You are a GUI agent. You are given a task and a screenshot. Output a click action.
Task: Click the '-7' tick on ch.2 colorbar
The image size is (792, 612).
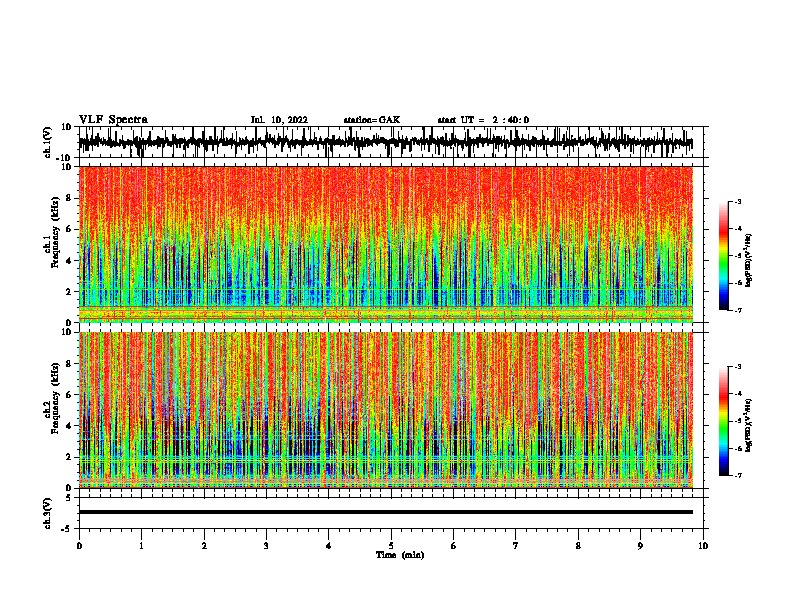click(738, 476)
